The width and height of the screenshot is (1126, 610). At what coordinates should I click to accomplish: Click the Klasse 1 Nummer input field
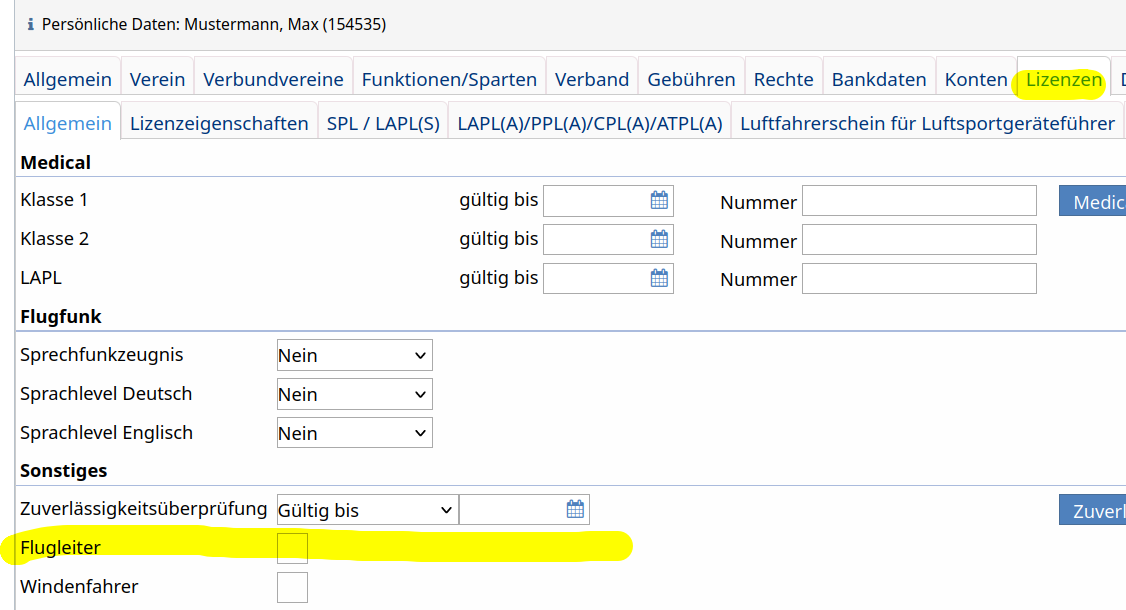point(919,201)
